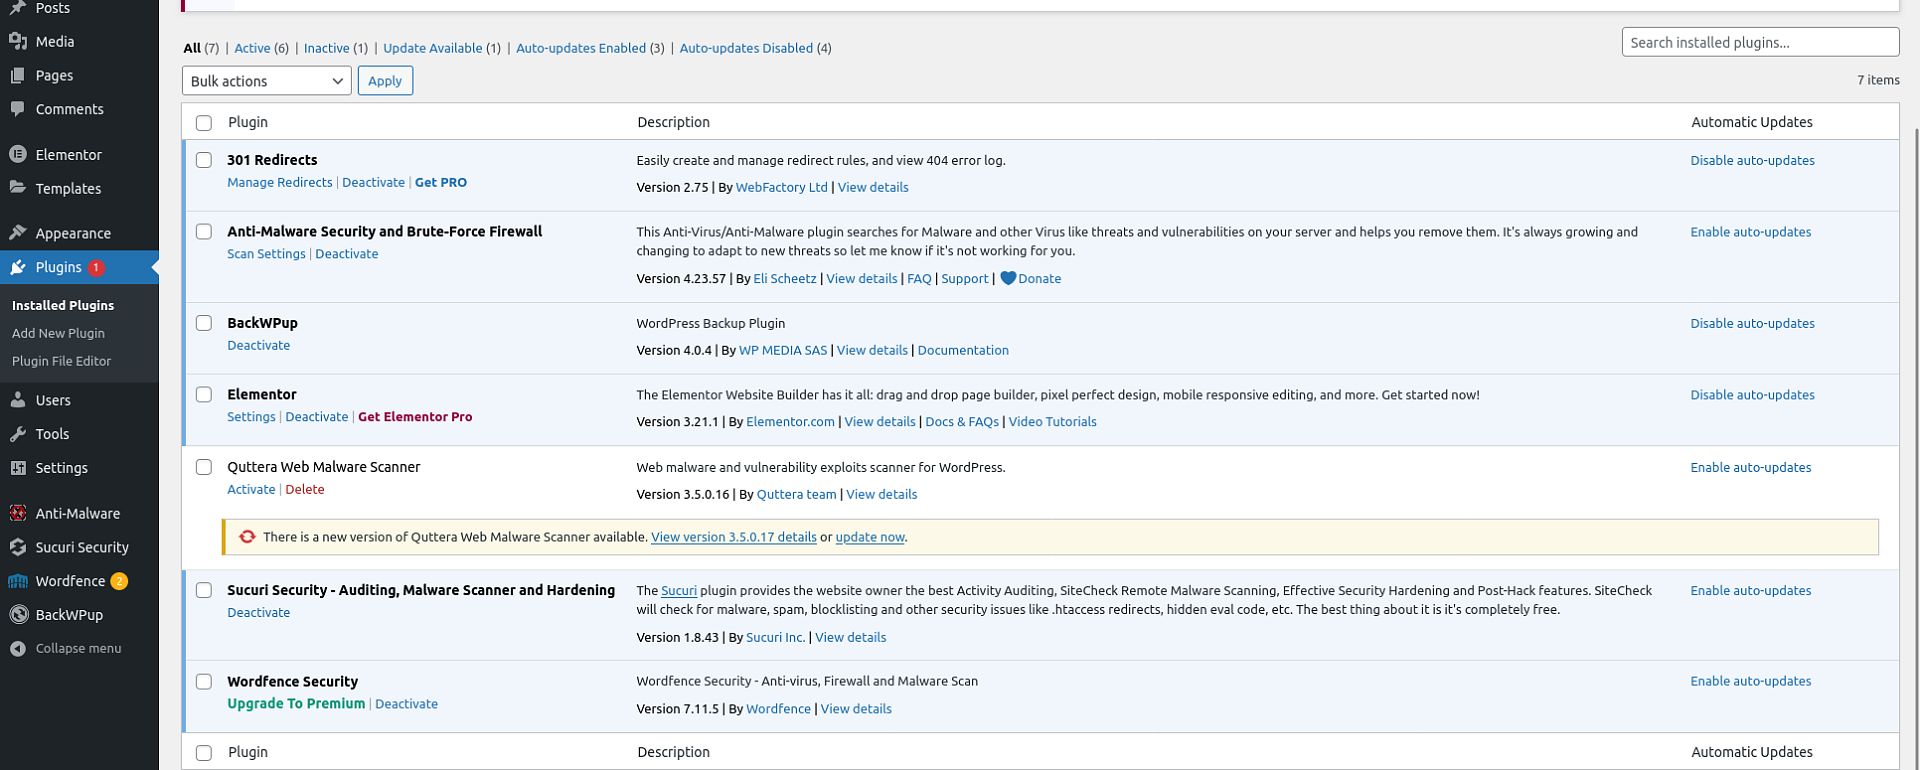Click the Tools wrench icon

(18, 434)
